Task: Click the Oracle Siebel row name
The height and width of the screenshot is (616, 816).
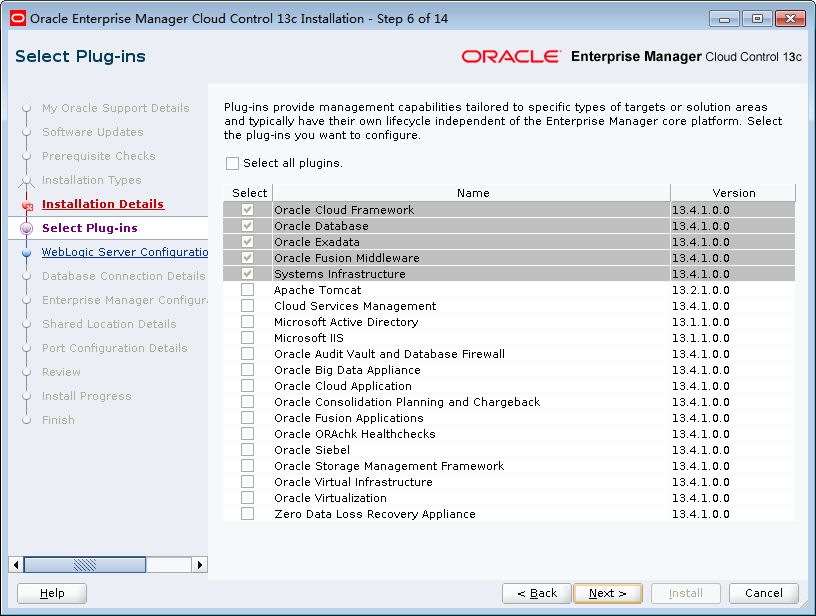Action: pos(312,450)
